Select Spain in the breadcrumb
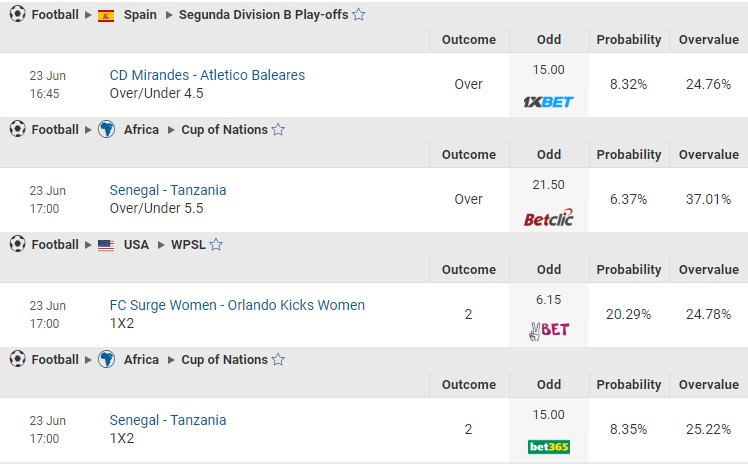Viewport: 748px width, 464px height. tap(140, 15)
